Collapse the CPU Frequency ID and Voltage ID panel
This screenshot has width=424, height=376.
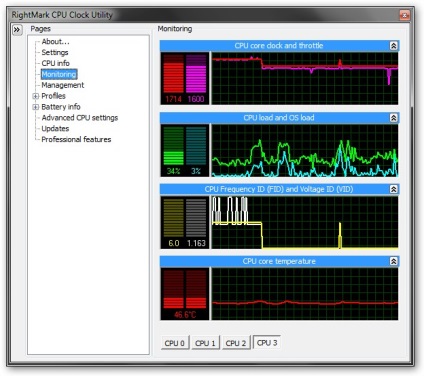[393, 189]
